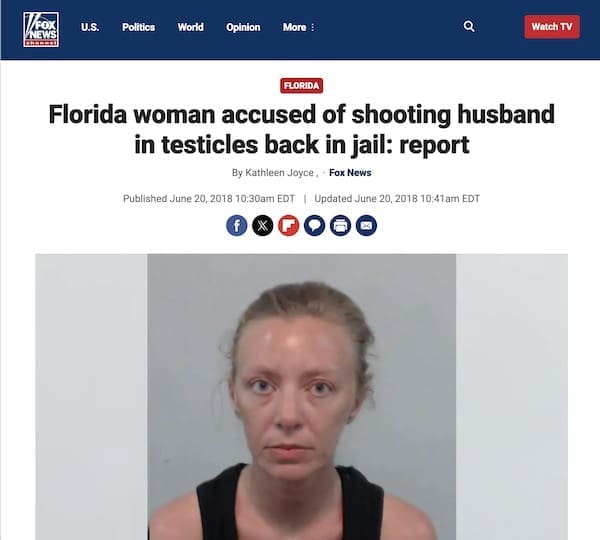Click author name Kathleen Joyce
600x540 pixels.
[x=279, y=173]
